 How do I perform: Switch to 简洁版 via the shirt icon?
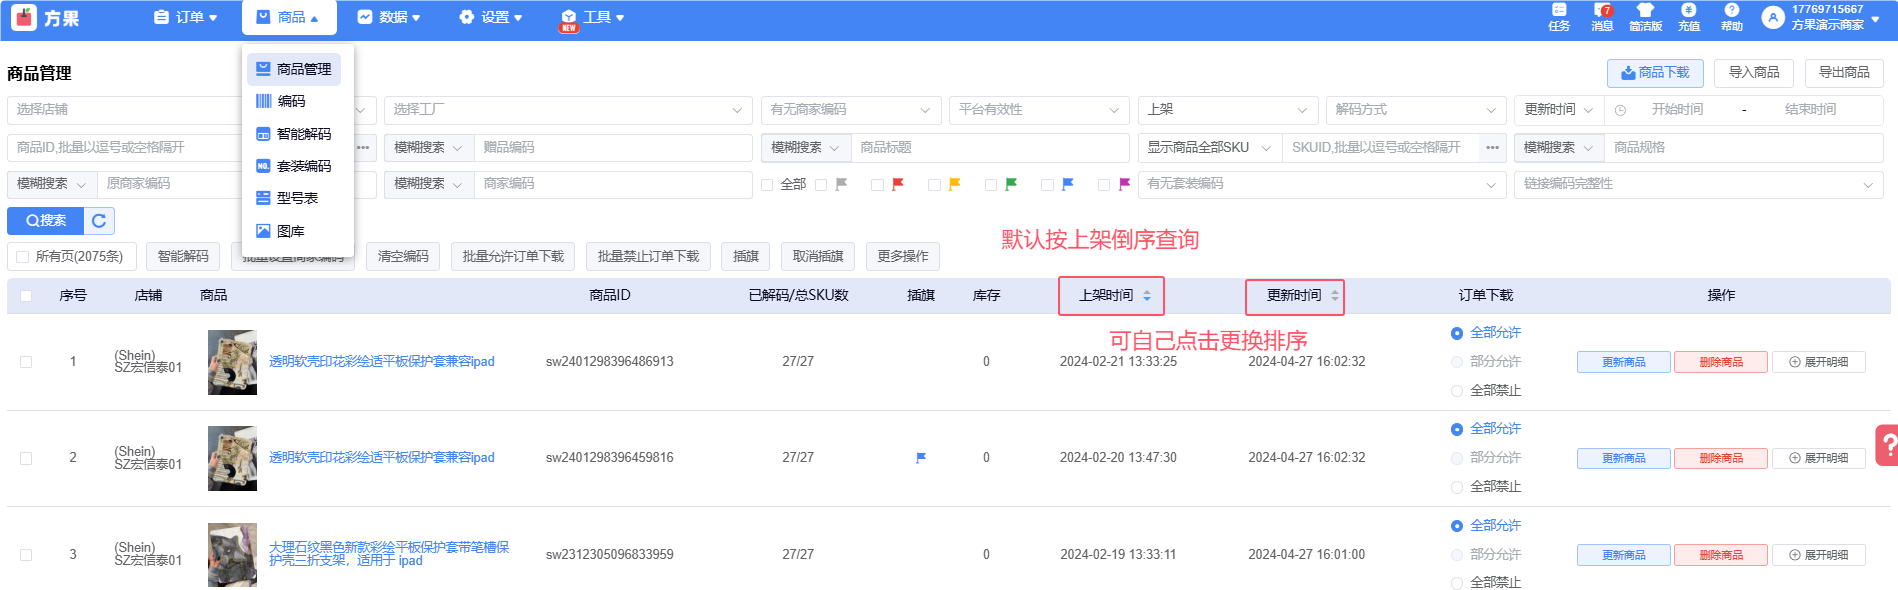click(x=1645, y=17)
